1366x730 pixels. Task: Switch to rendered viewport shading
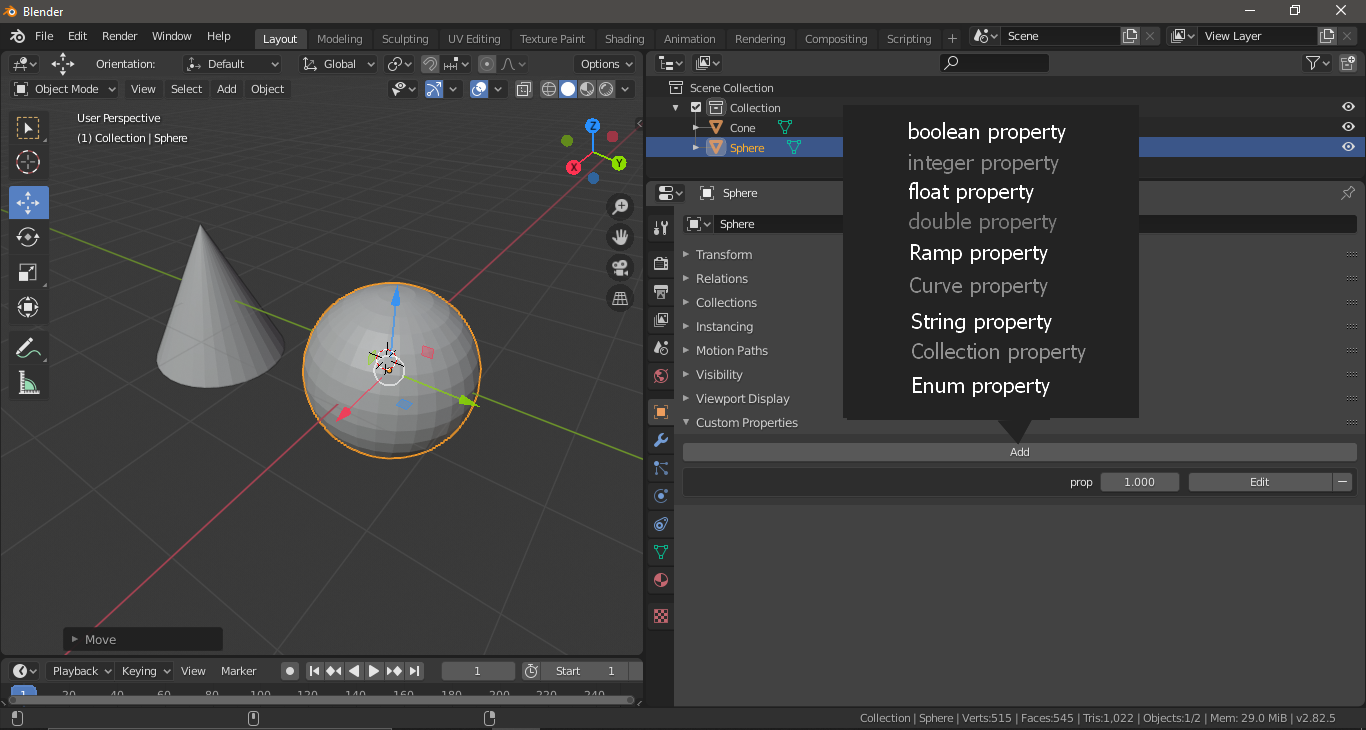(606, 89)
